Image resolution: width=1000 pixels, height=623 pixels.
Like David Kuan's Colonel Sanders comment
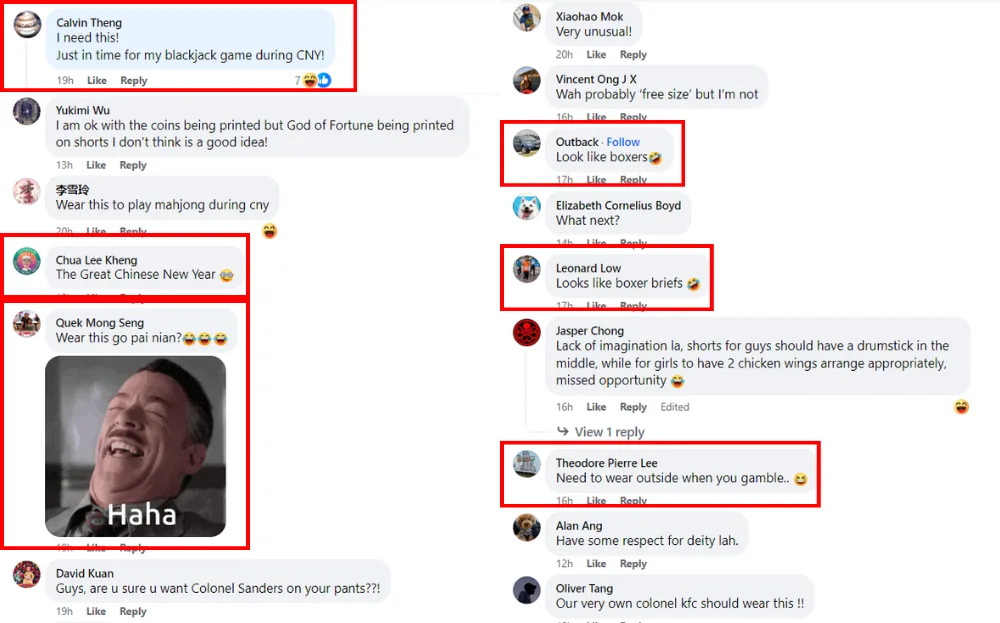96,611
